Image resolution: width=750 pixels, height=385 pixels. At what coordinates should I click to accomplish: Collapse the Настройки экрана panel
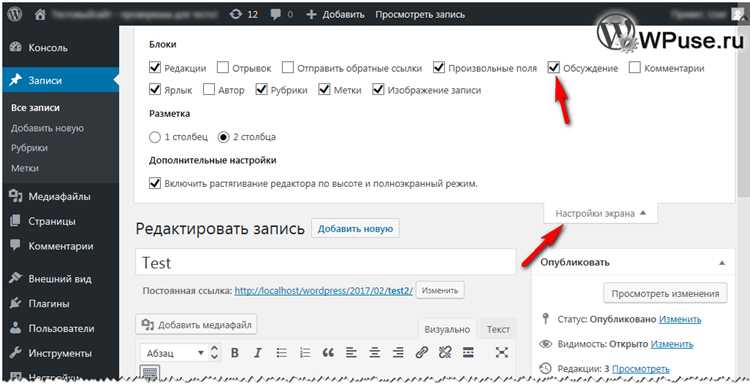(x=600, y=213)
